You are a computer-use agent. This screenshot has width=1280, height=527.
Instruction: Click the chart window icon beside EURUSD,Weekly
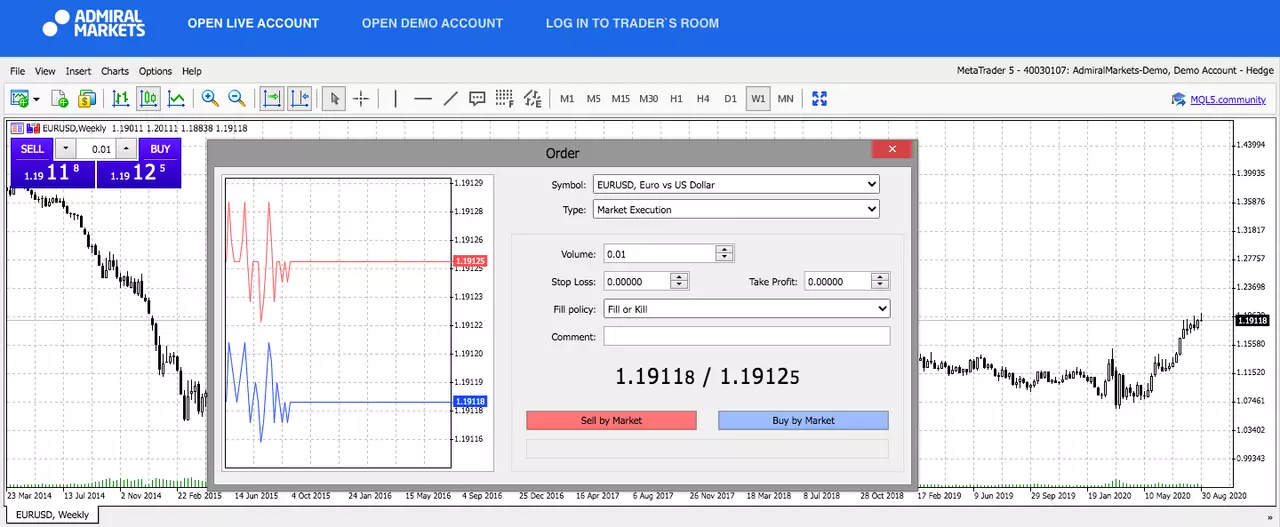(16, 128)
